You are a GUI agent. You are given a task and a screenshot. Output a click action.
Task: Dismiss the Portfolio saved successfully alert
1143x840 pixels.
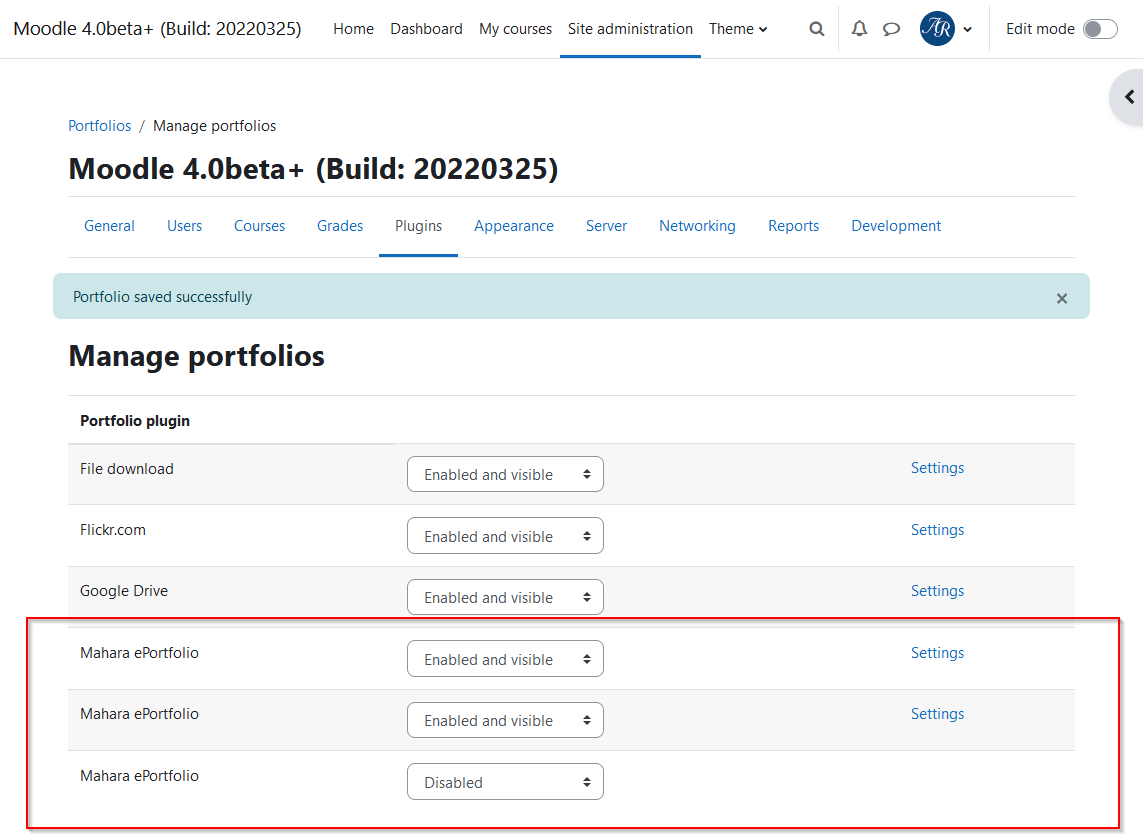pyautogui.click(x=1061, y=298)
